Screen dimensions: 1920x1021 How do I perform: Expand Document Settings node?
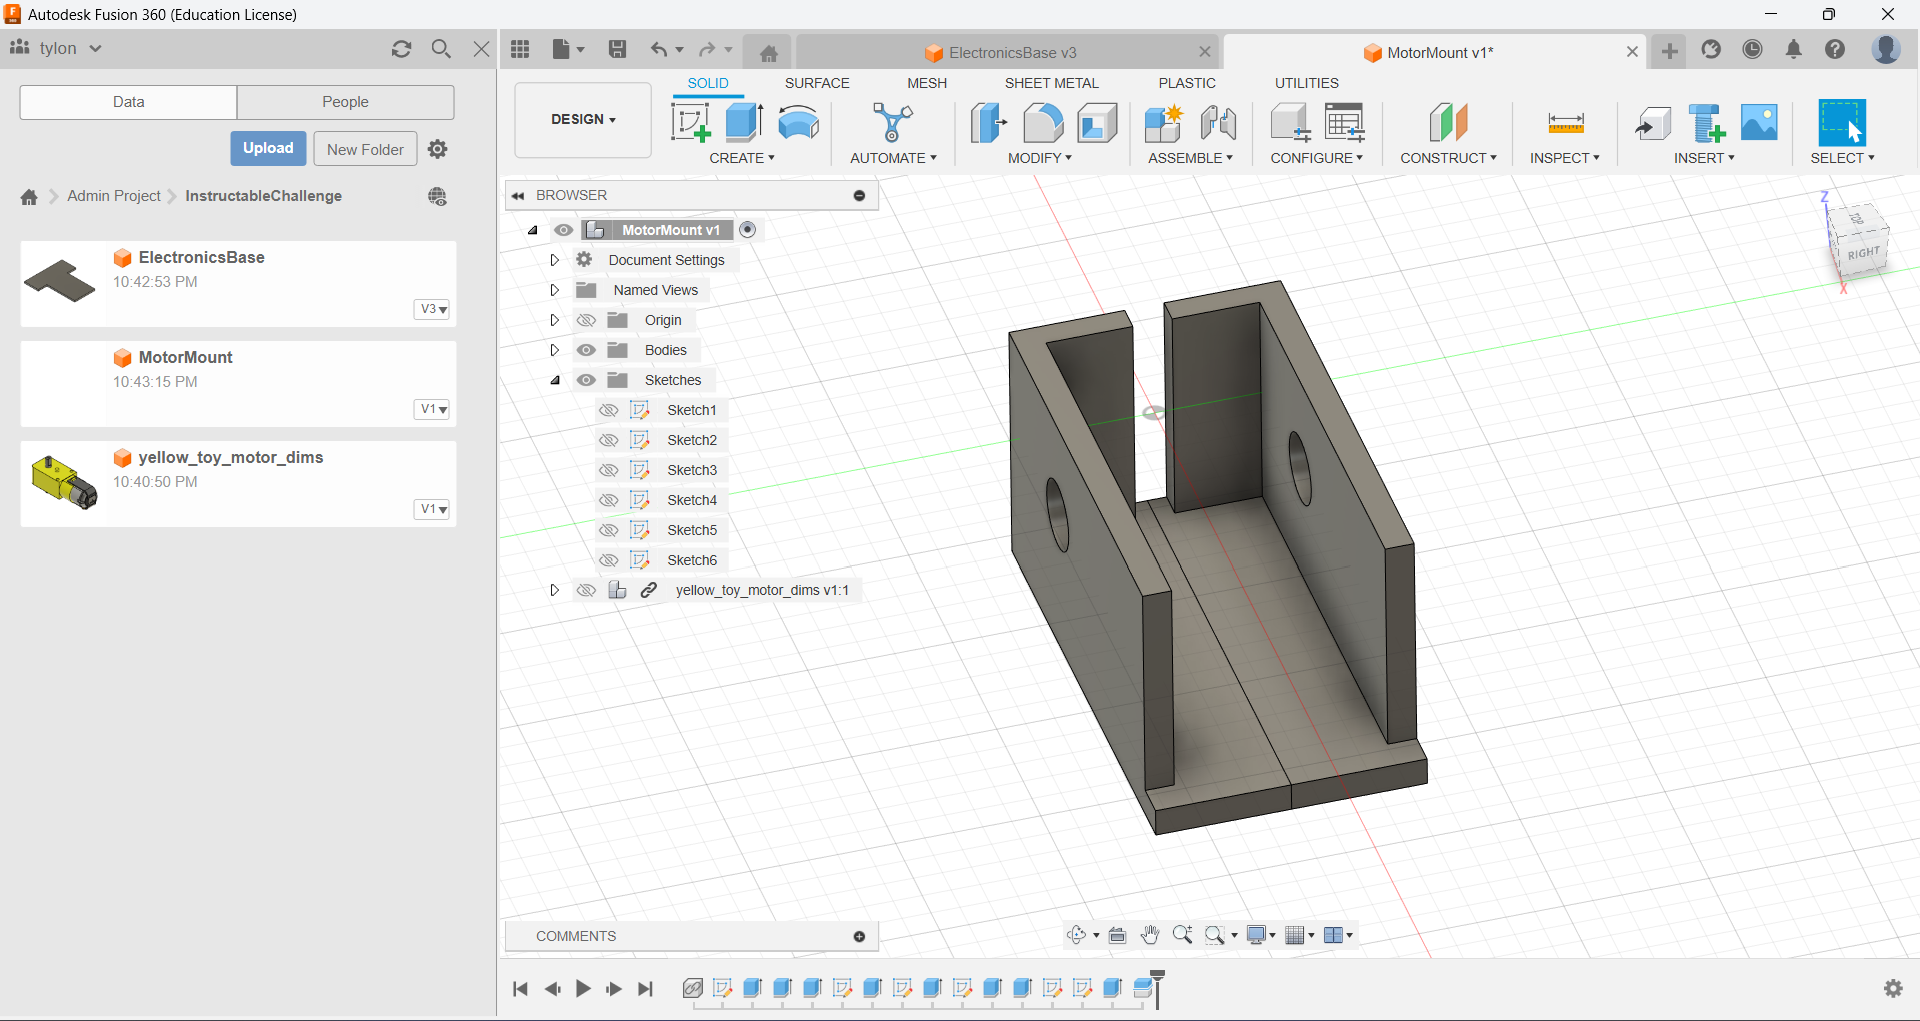coord(554,260)
